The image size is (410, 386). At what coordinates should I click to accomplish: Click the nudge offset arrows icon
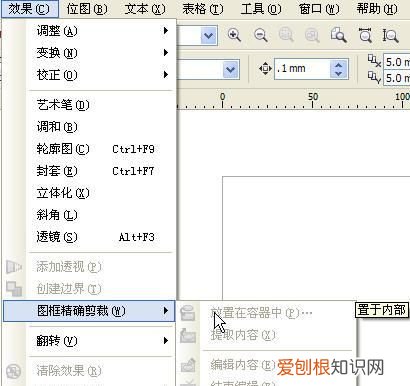coord(265,69)
